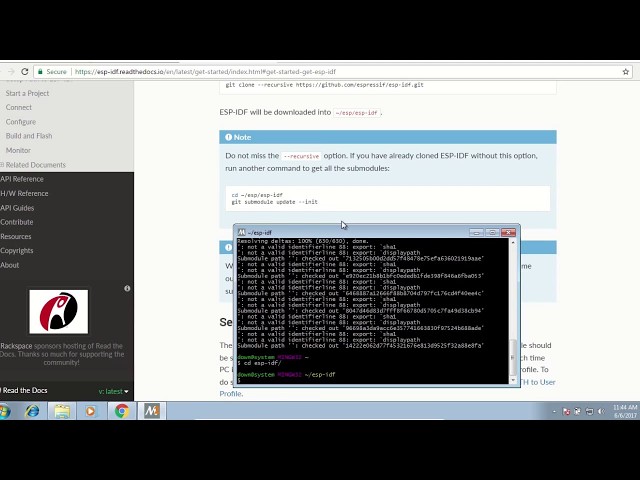Open API Guides in the sidebar
The image size is (640, 480).
pos(17,208)
